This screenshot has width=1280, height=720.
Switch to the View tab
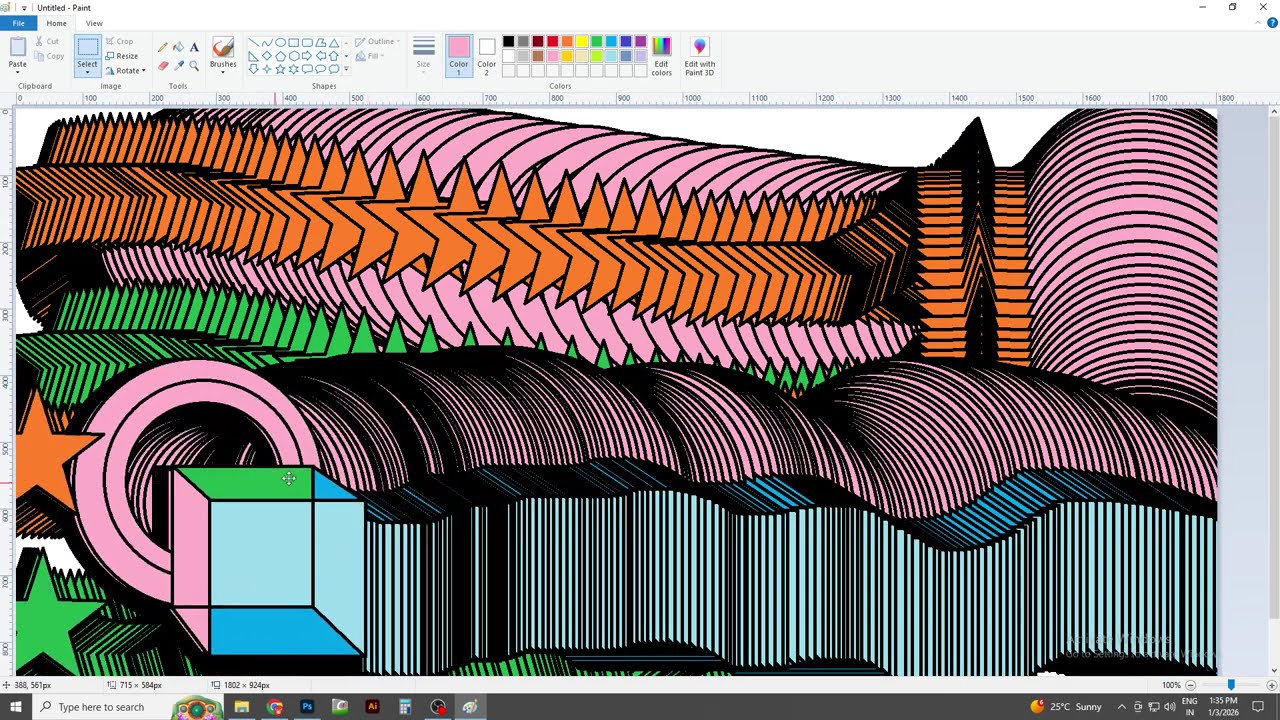point(94,23)
